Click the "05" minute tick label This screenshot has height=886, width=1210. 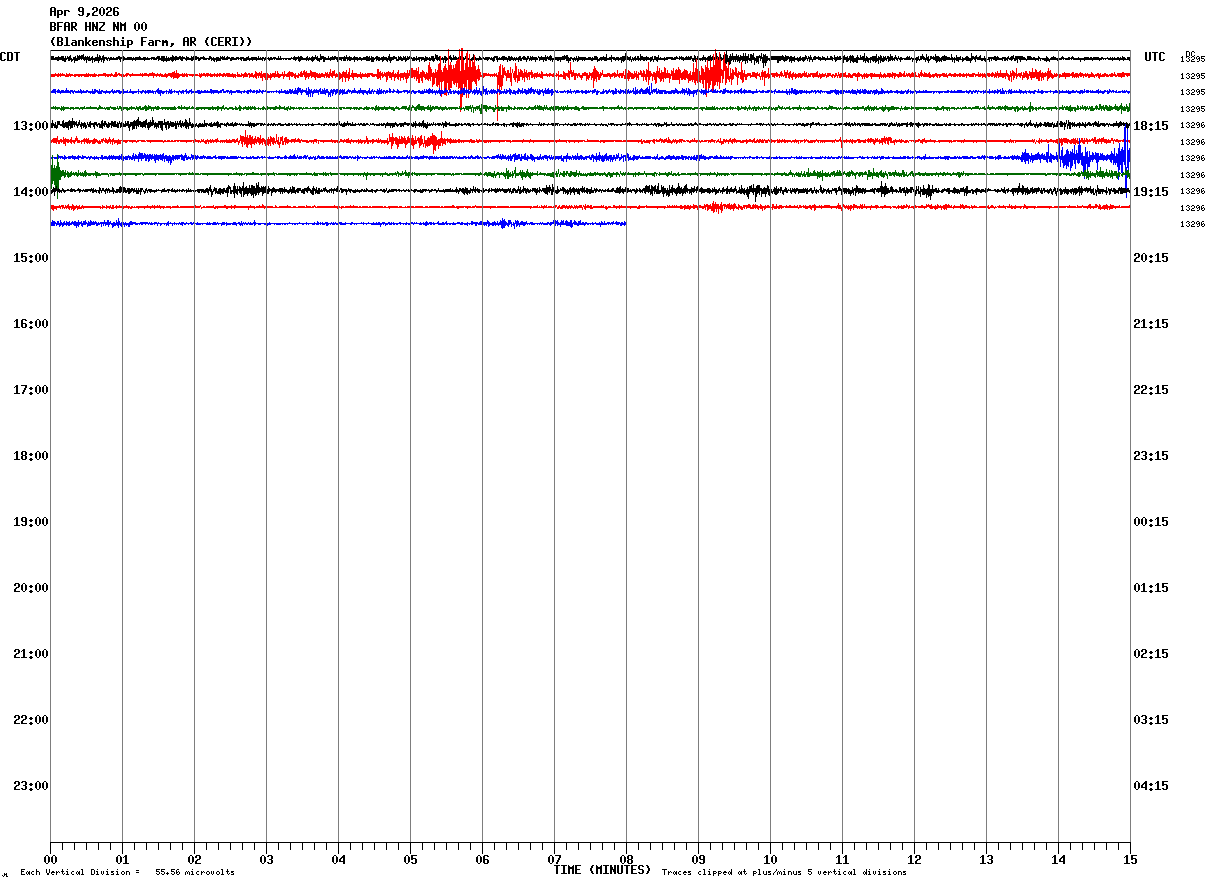click(410, 860)
